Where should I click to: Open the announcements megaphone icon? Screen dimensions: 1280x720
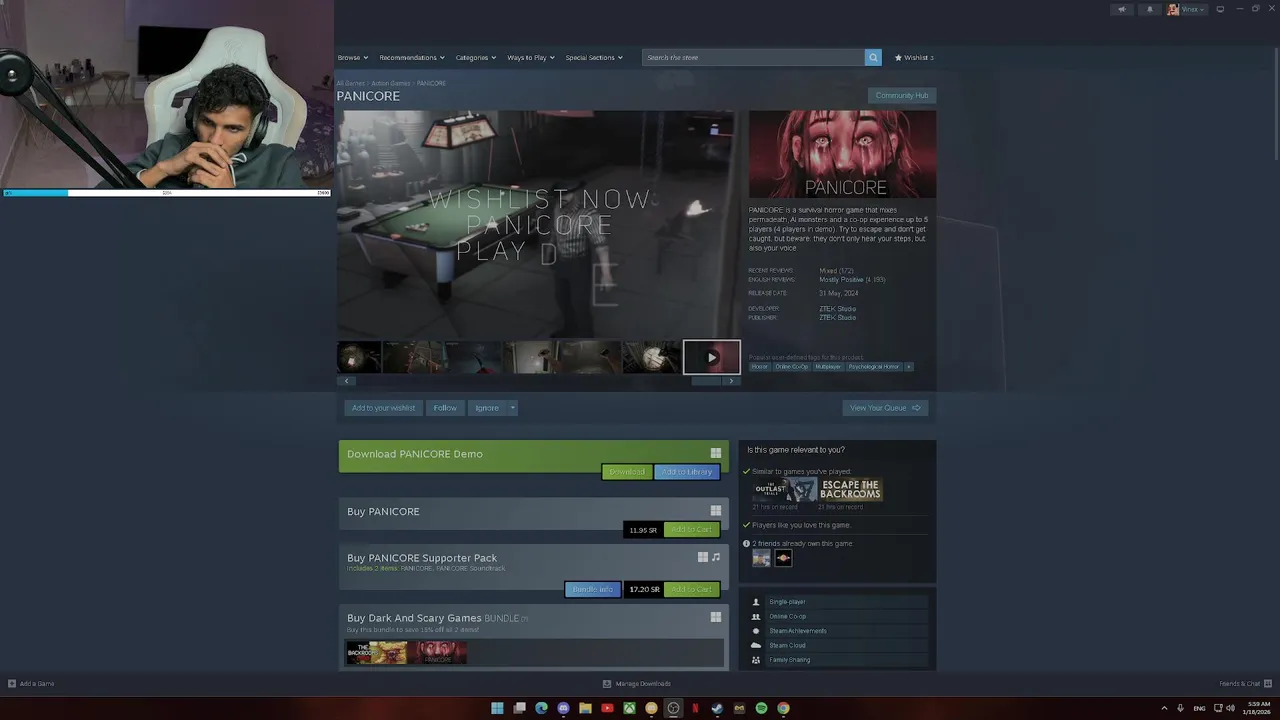coord(1121,9)
